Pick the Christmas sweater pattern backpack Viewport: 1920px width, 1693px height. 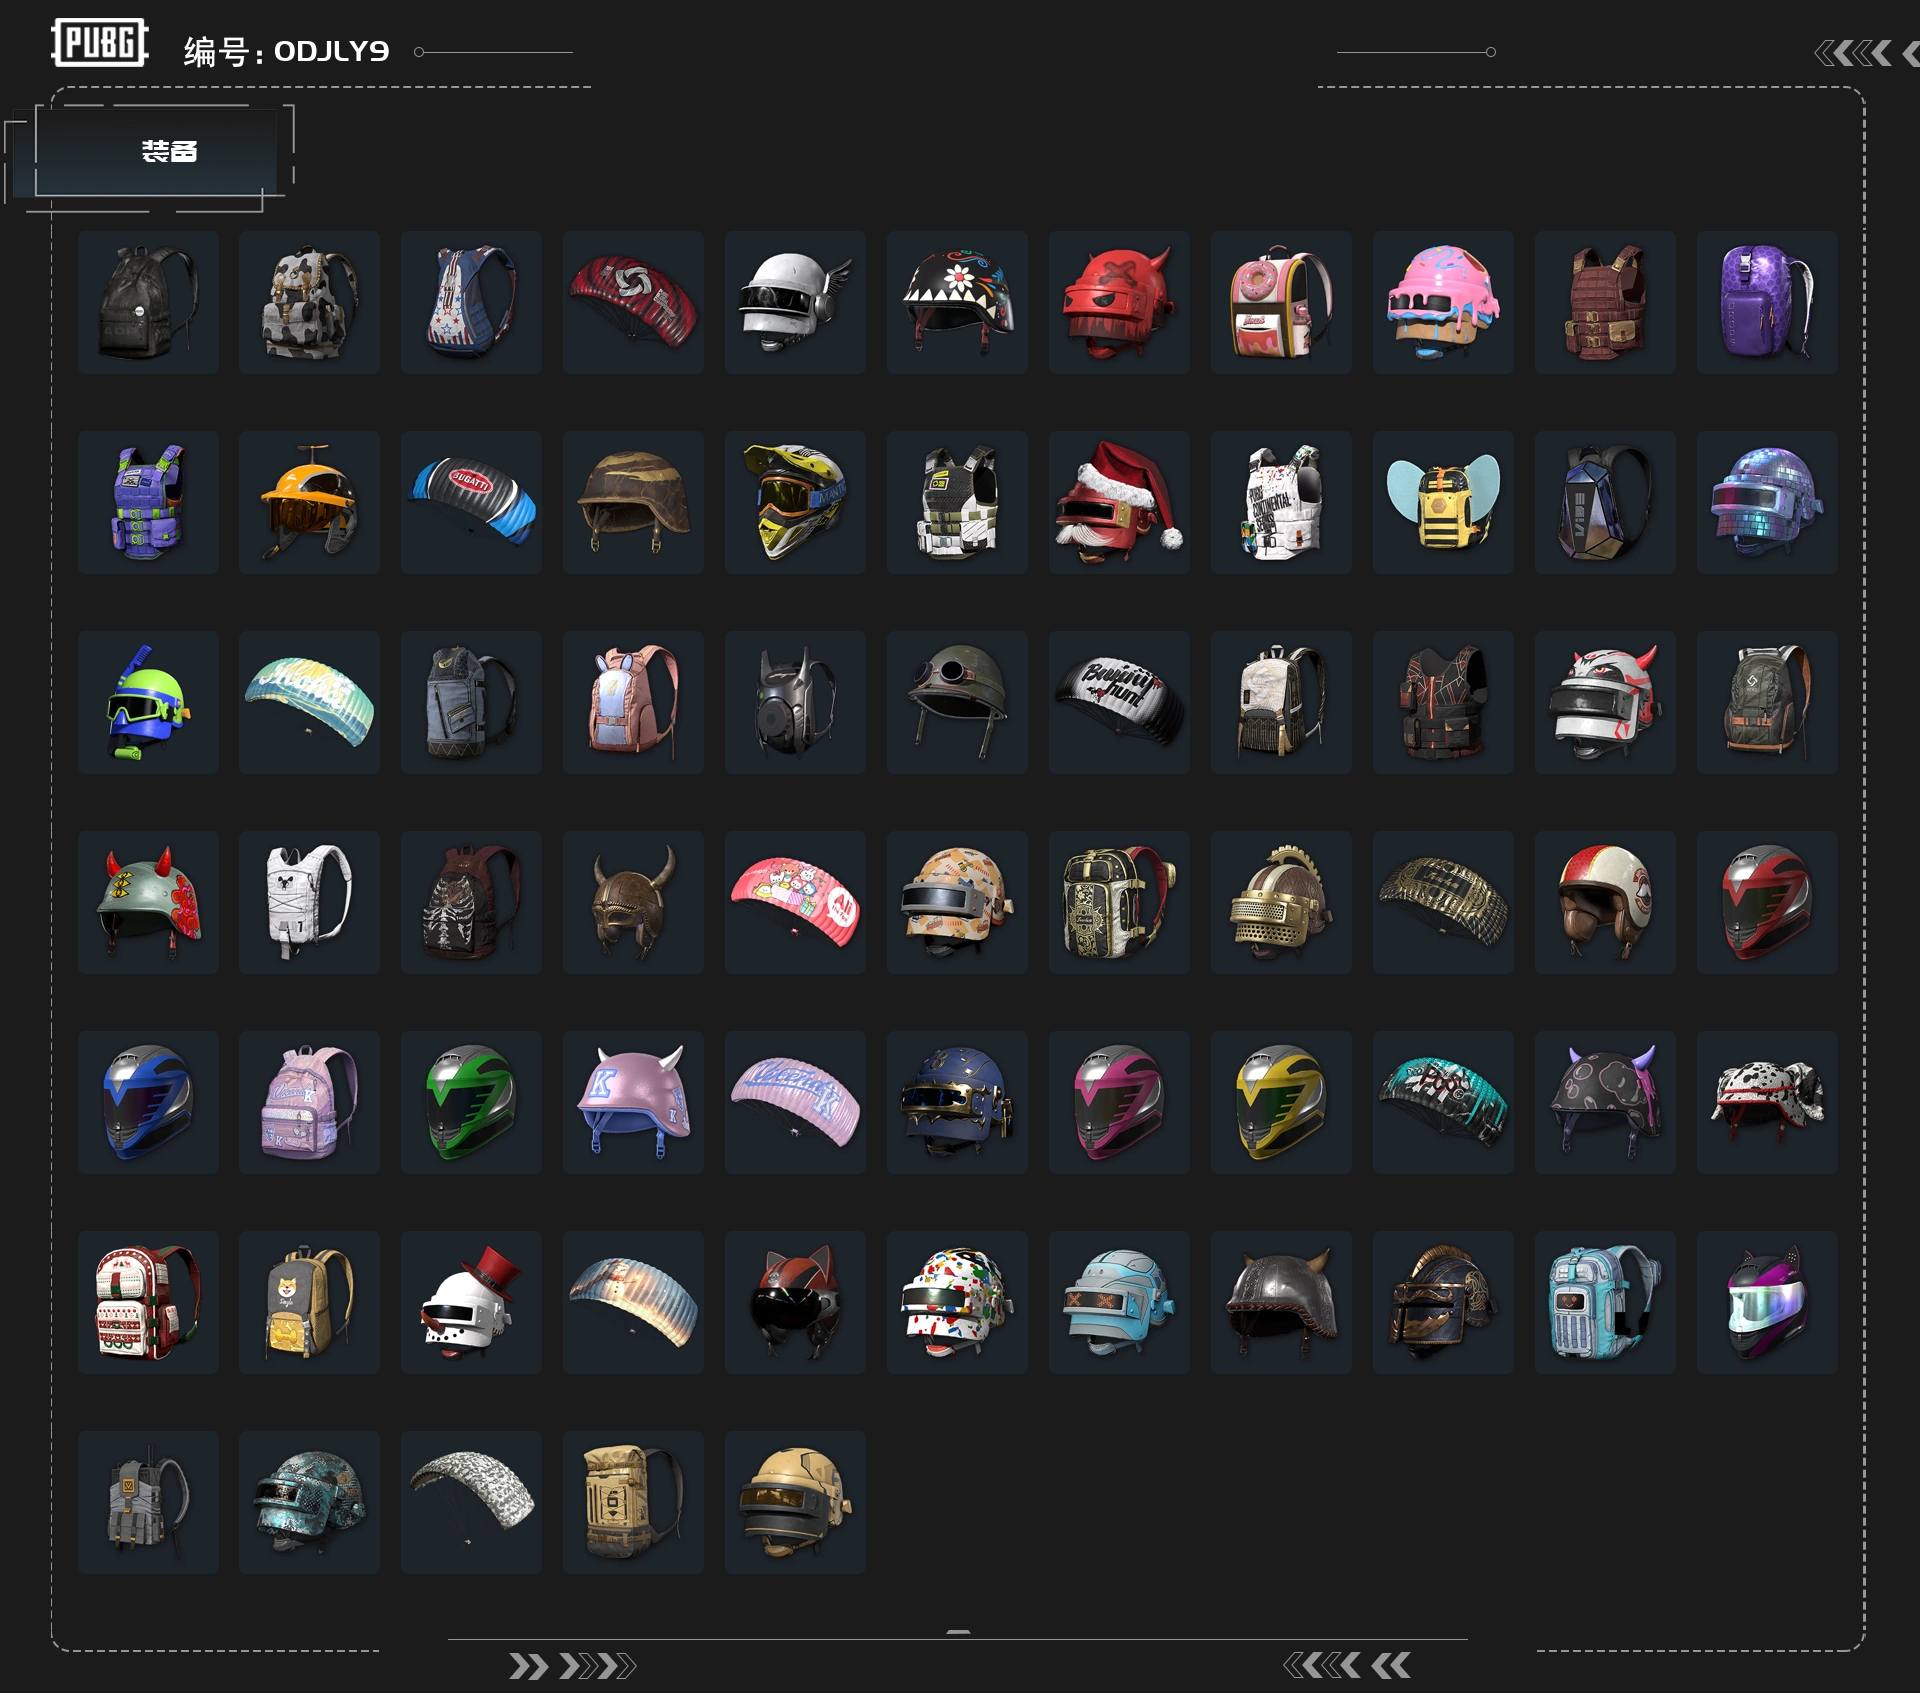pyautogui.click(x=148, y=1302)
